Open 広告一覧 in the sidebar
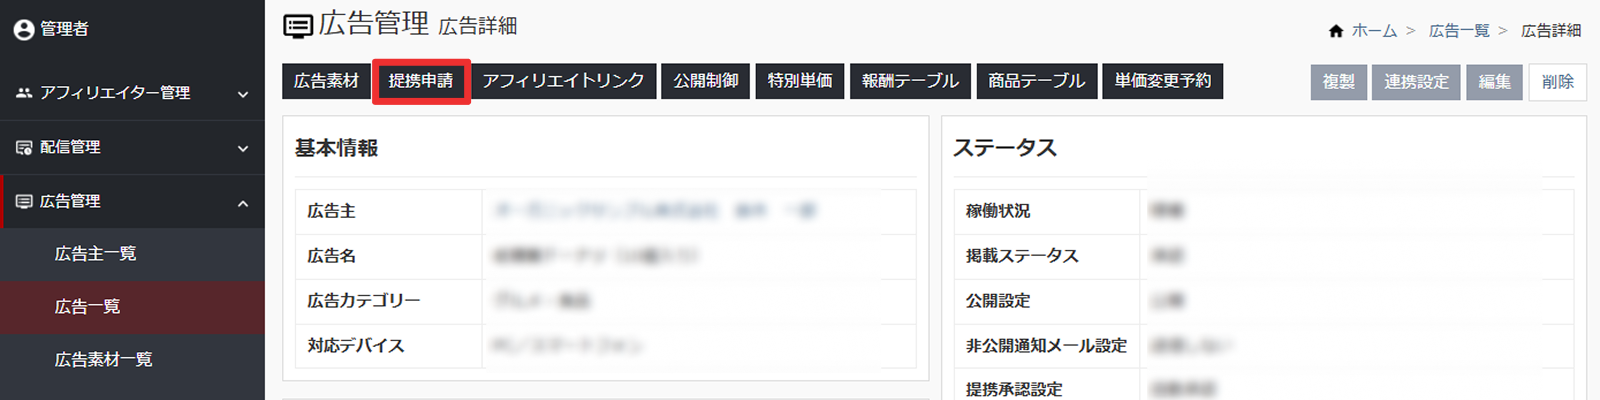Viewport: 1600px width, 400px height. (x=132, y=307)
